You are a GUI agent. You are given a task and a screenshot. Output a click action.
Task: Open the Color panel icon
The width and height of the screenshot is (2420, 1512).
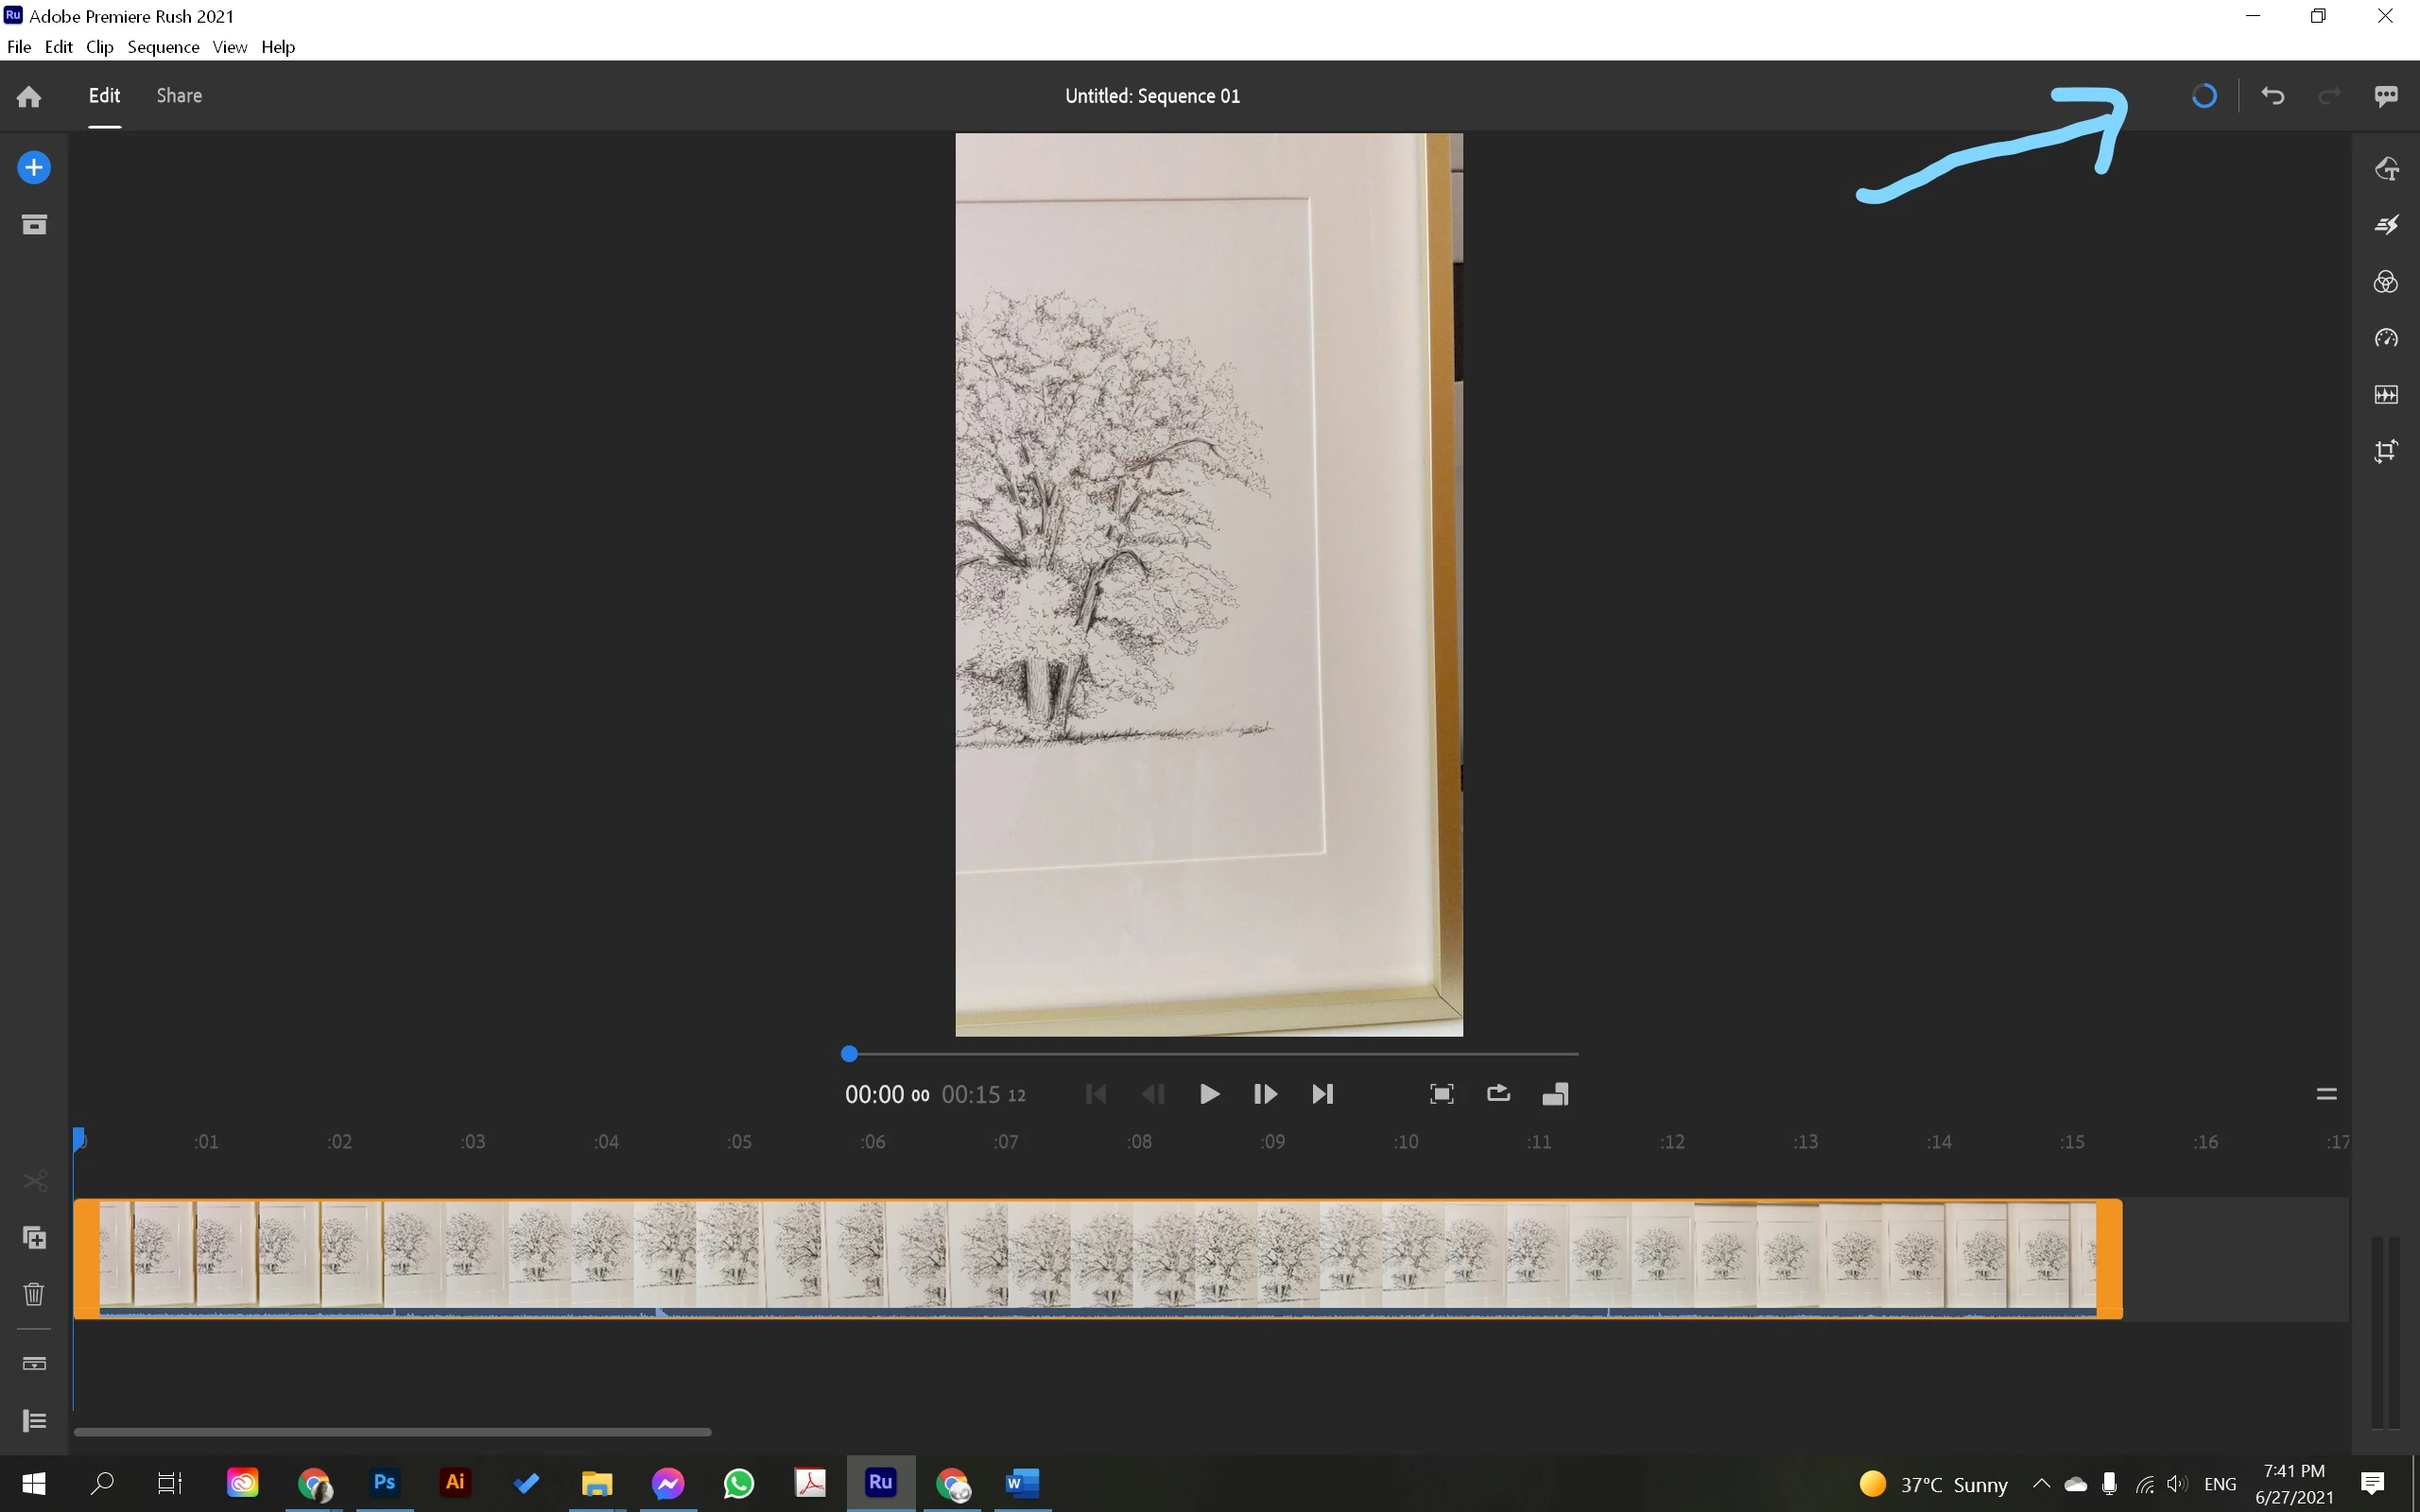point(2386,282)
